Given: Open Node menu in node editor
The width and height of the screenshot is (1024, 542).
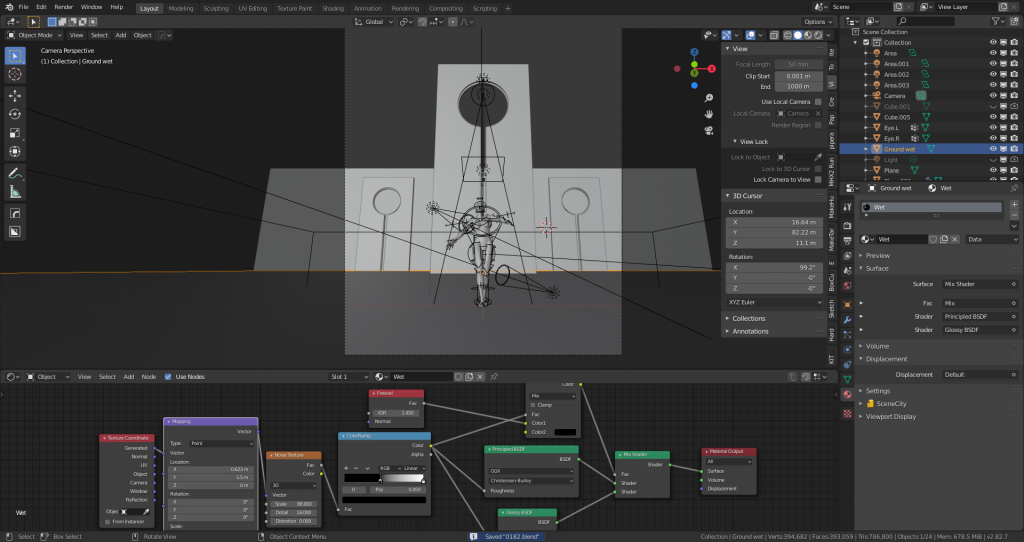Looking at the screenshot, I should point(149,377).
